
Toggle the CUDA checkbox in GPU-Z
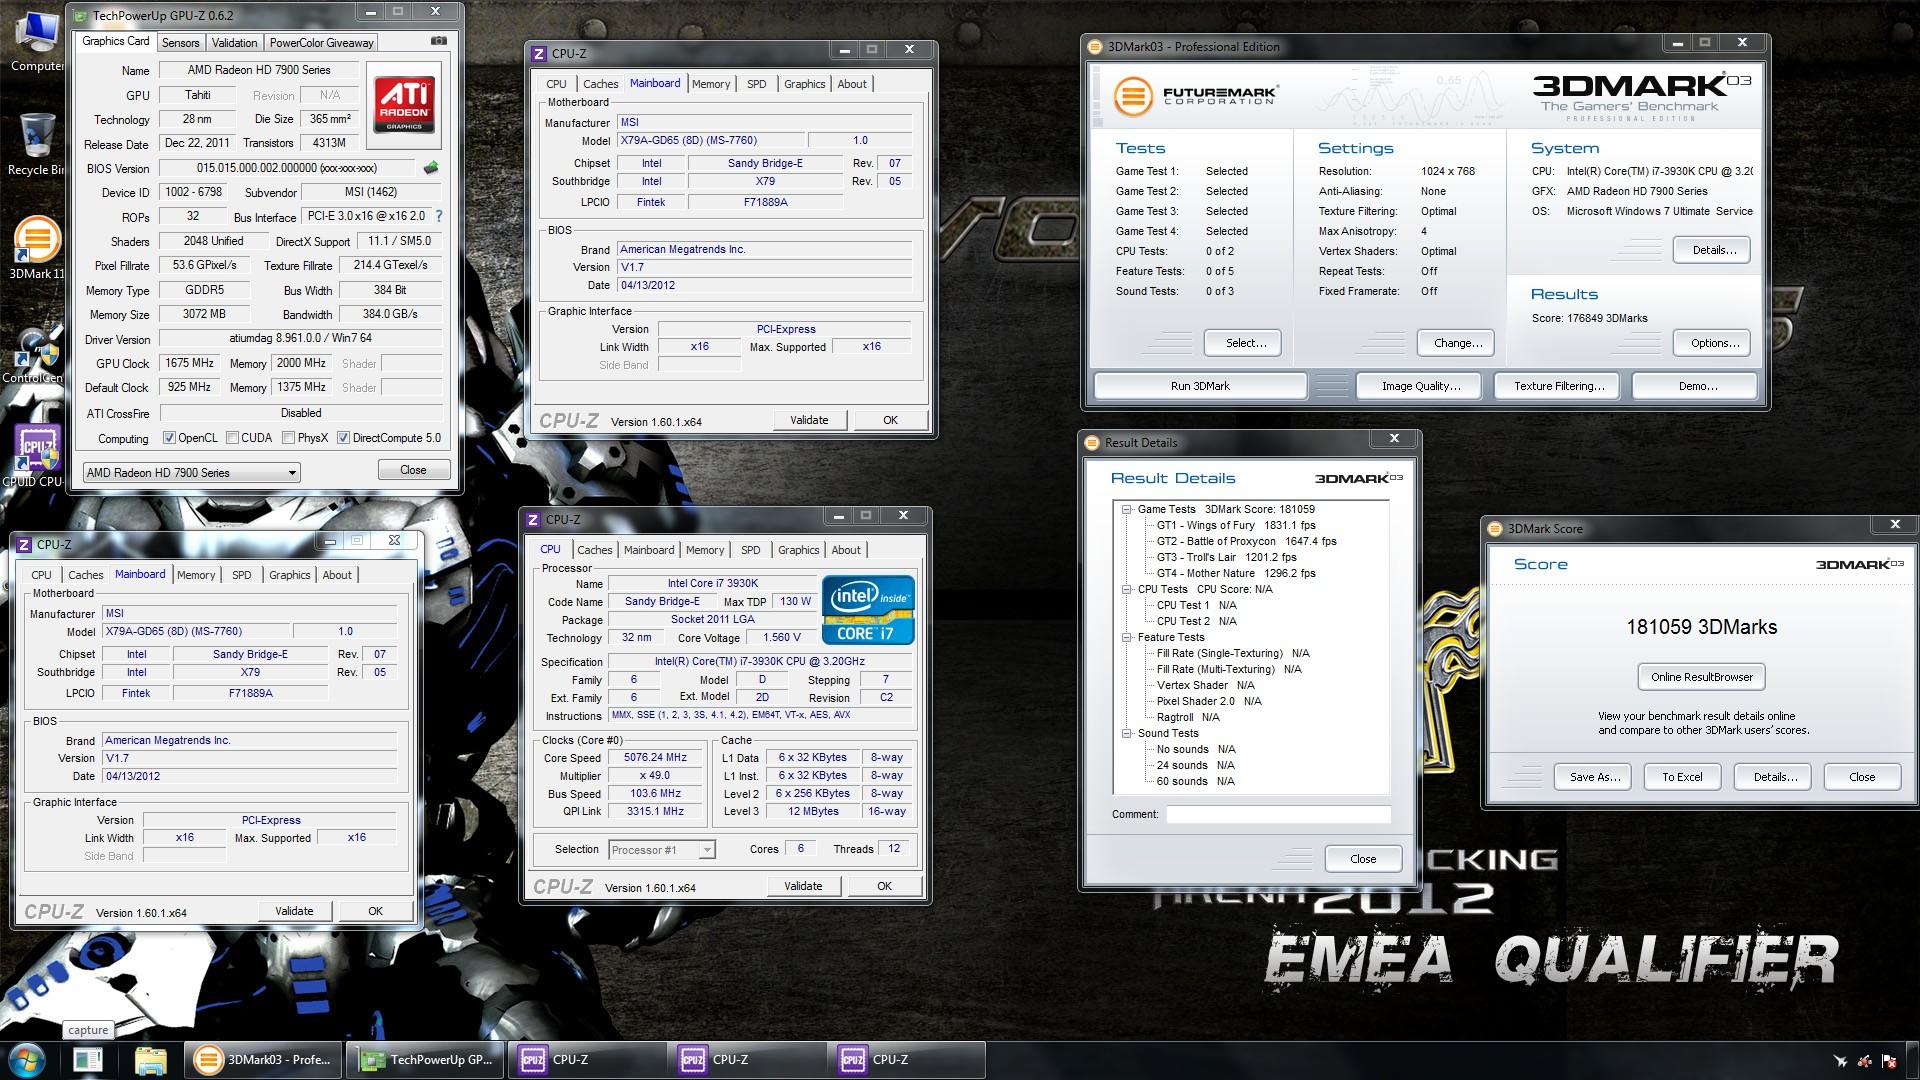pyautogui.click(x=232, y=438)
